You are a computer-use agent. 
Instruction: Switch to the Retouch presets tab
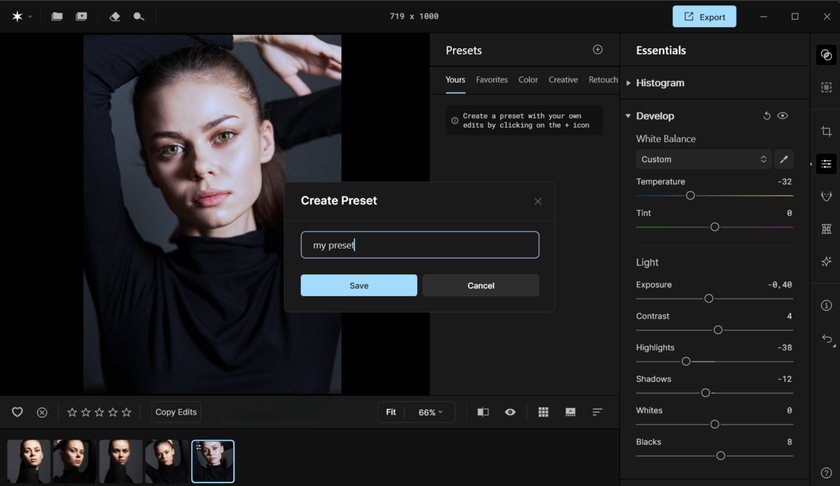tap(603, 79)
